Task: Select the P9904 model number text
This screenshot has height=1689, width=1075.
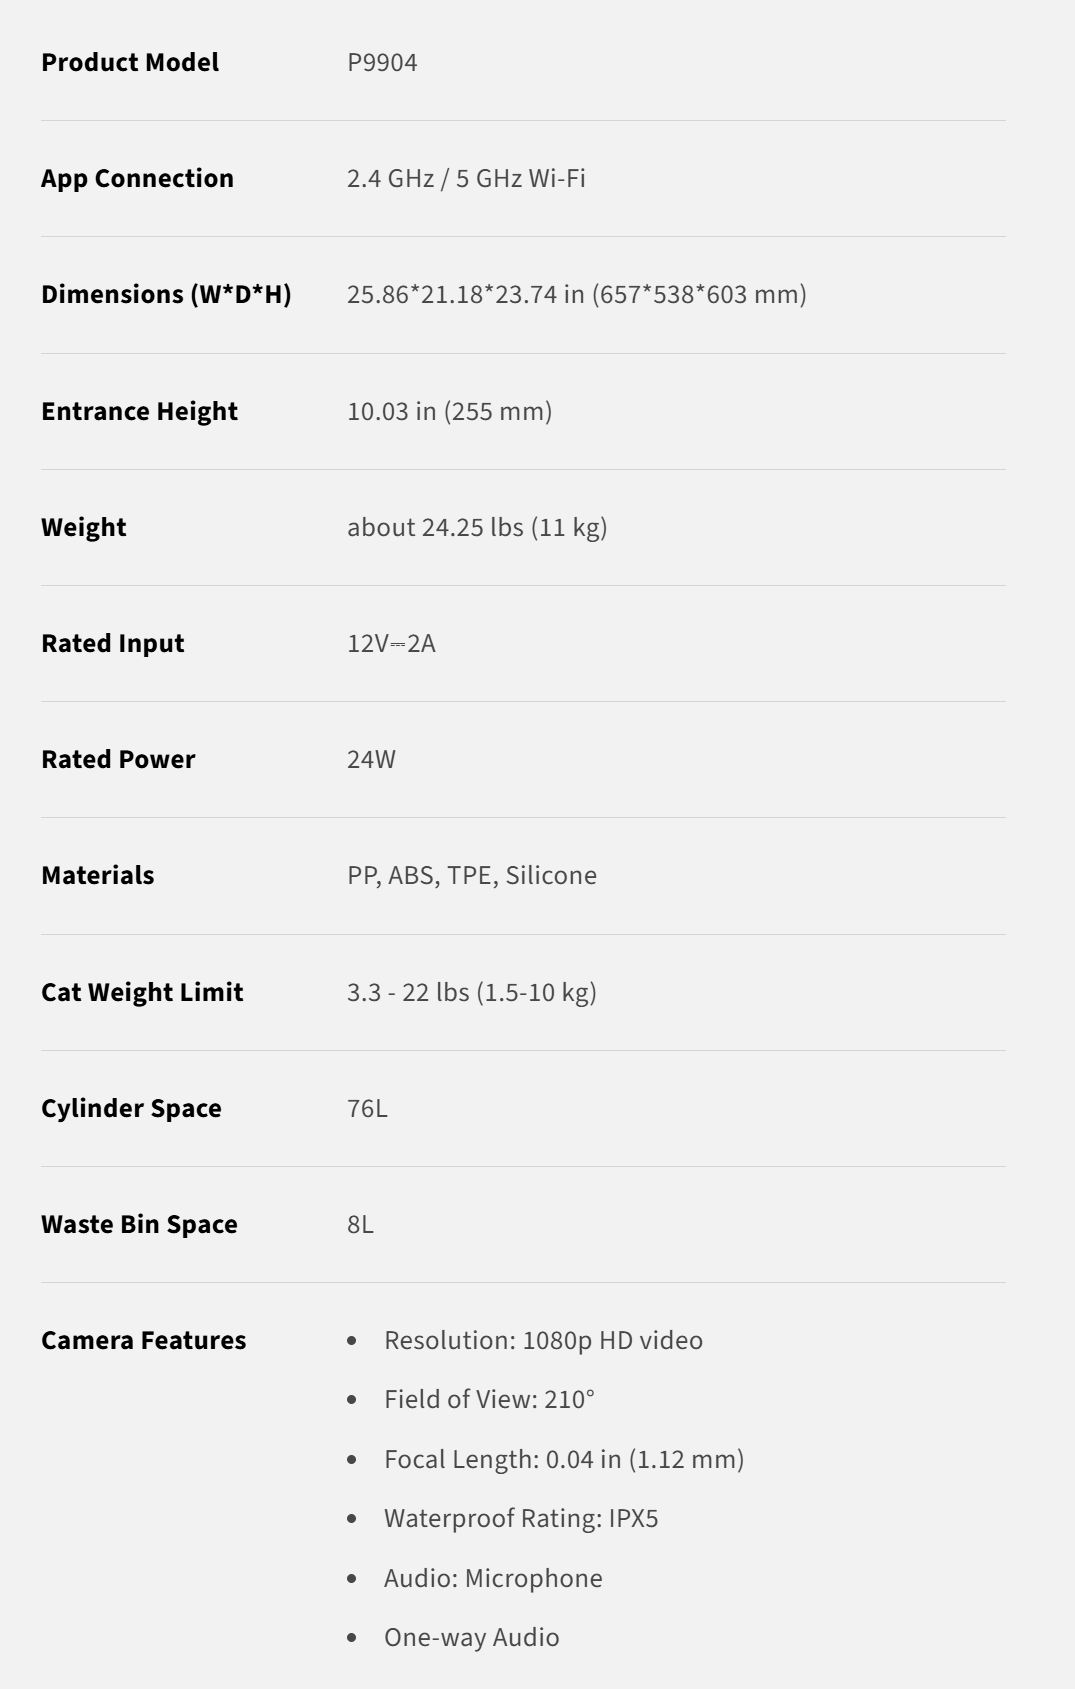Action: (382, 62)
